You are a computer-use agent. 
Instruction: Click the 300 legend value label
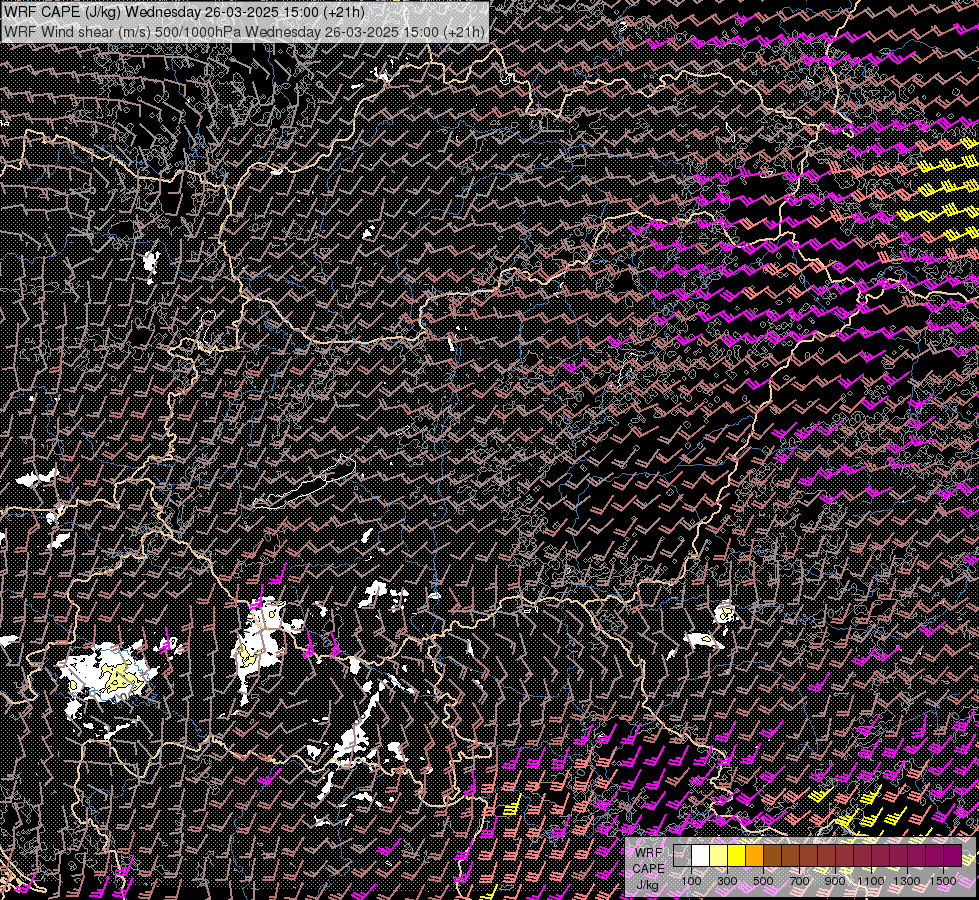[727, 881]
